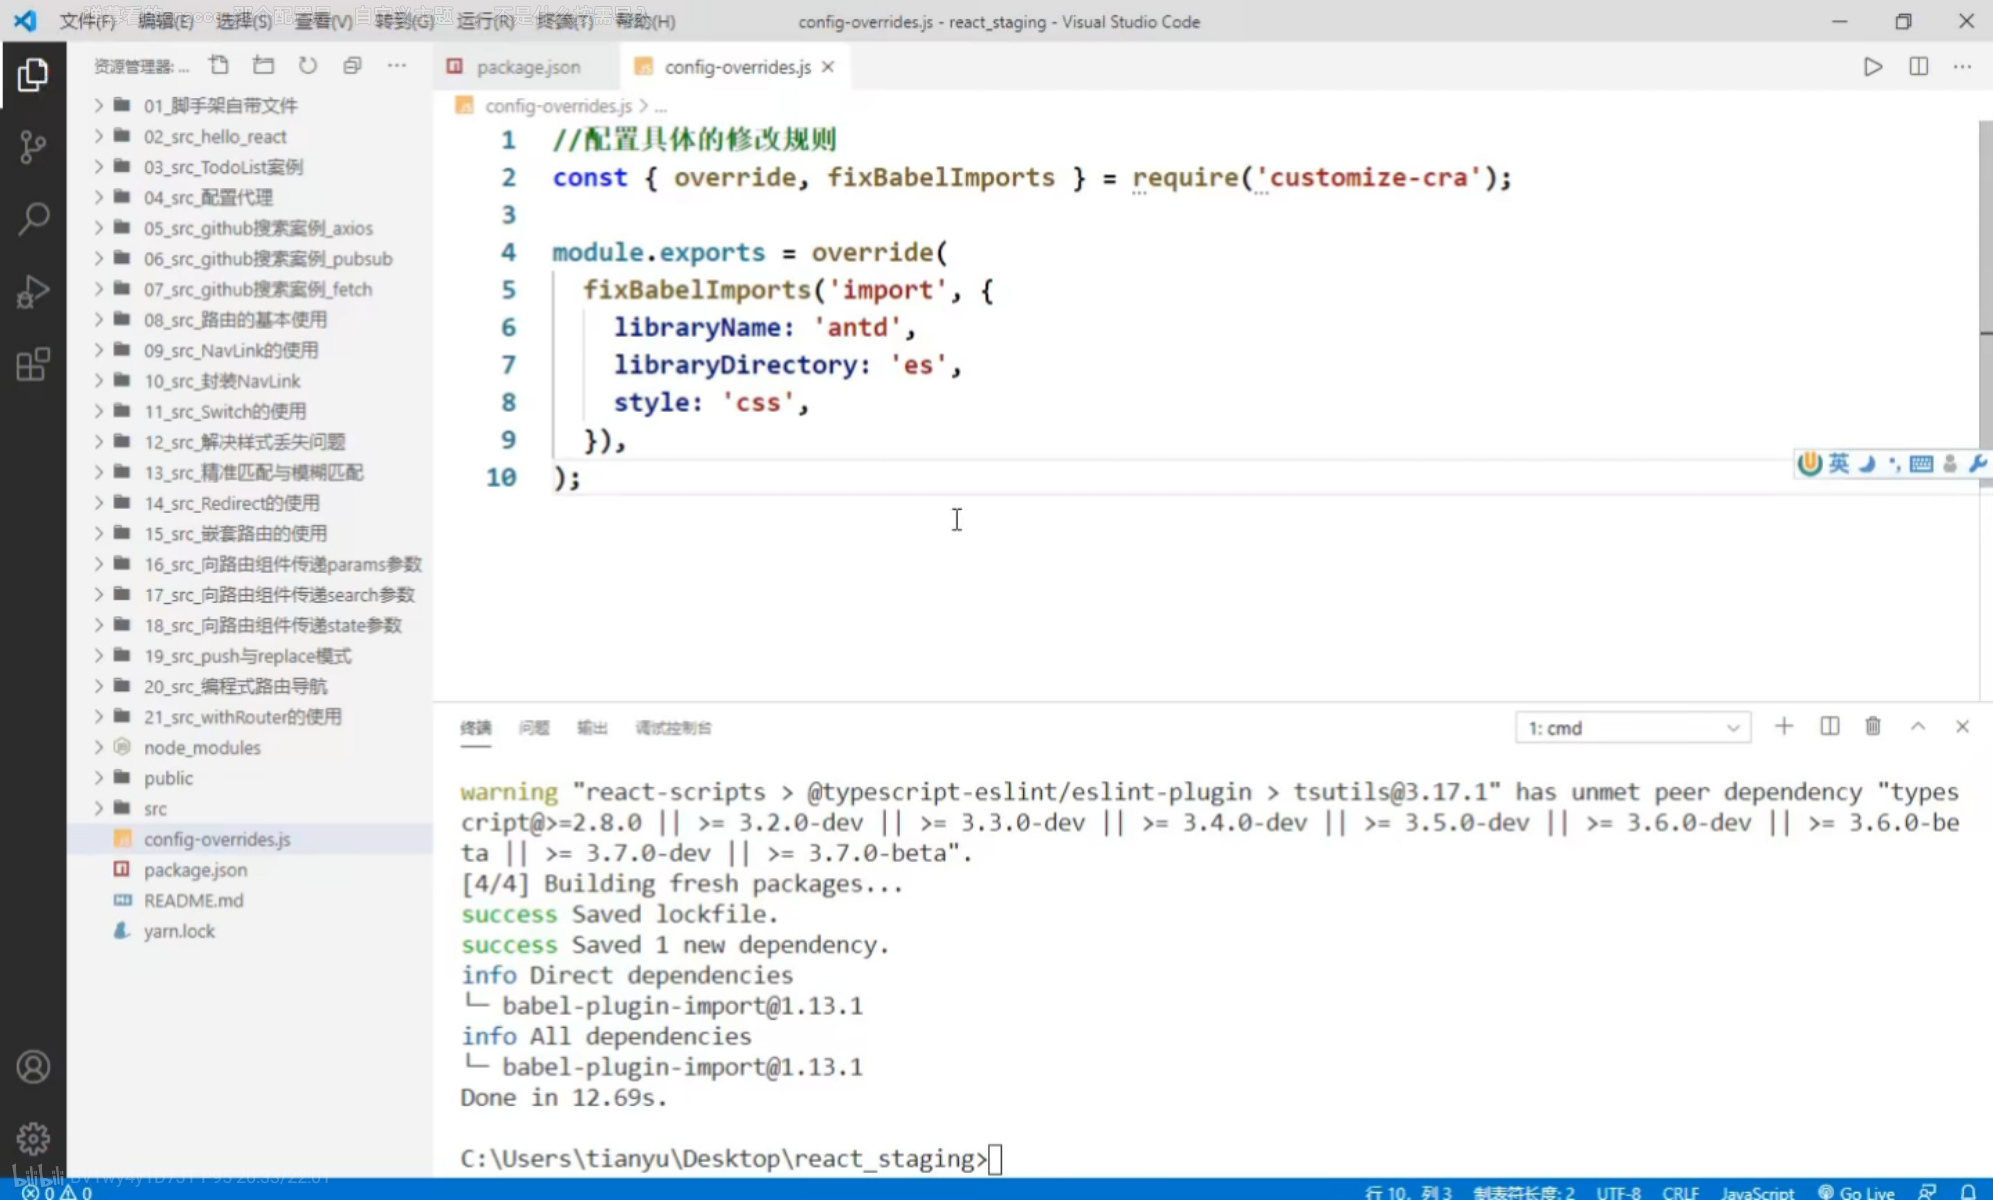This screenshot has width=1993, height=1200.
Task: Open the Run and Debug view
Action: (32, 291)
